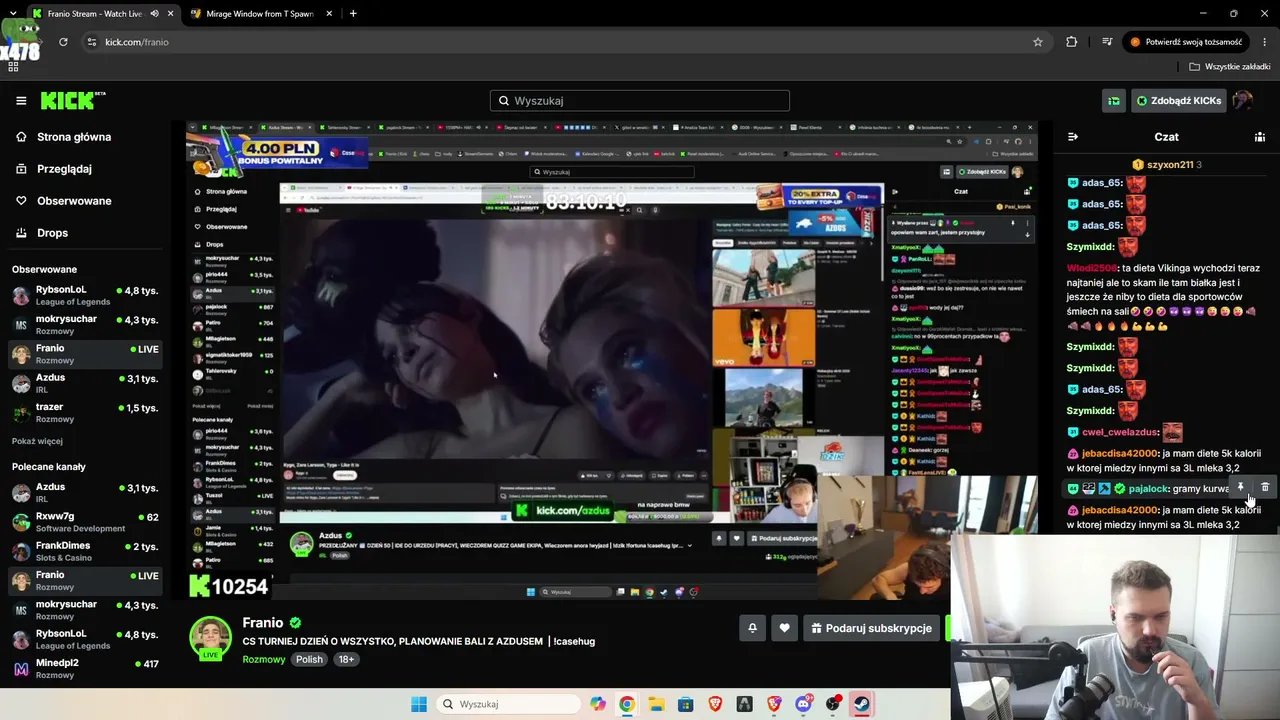Open Steam from the taskbar

(x=861, y=704)
